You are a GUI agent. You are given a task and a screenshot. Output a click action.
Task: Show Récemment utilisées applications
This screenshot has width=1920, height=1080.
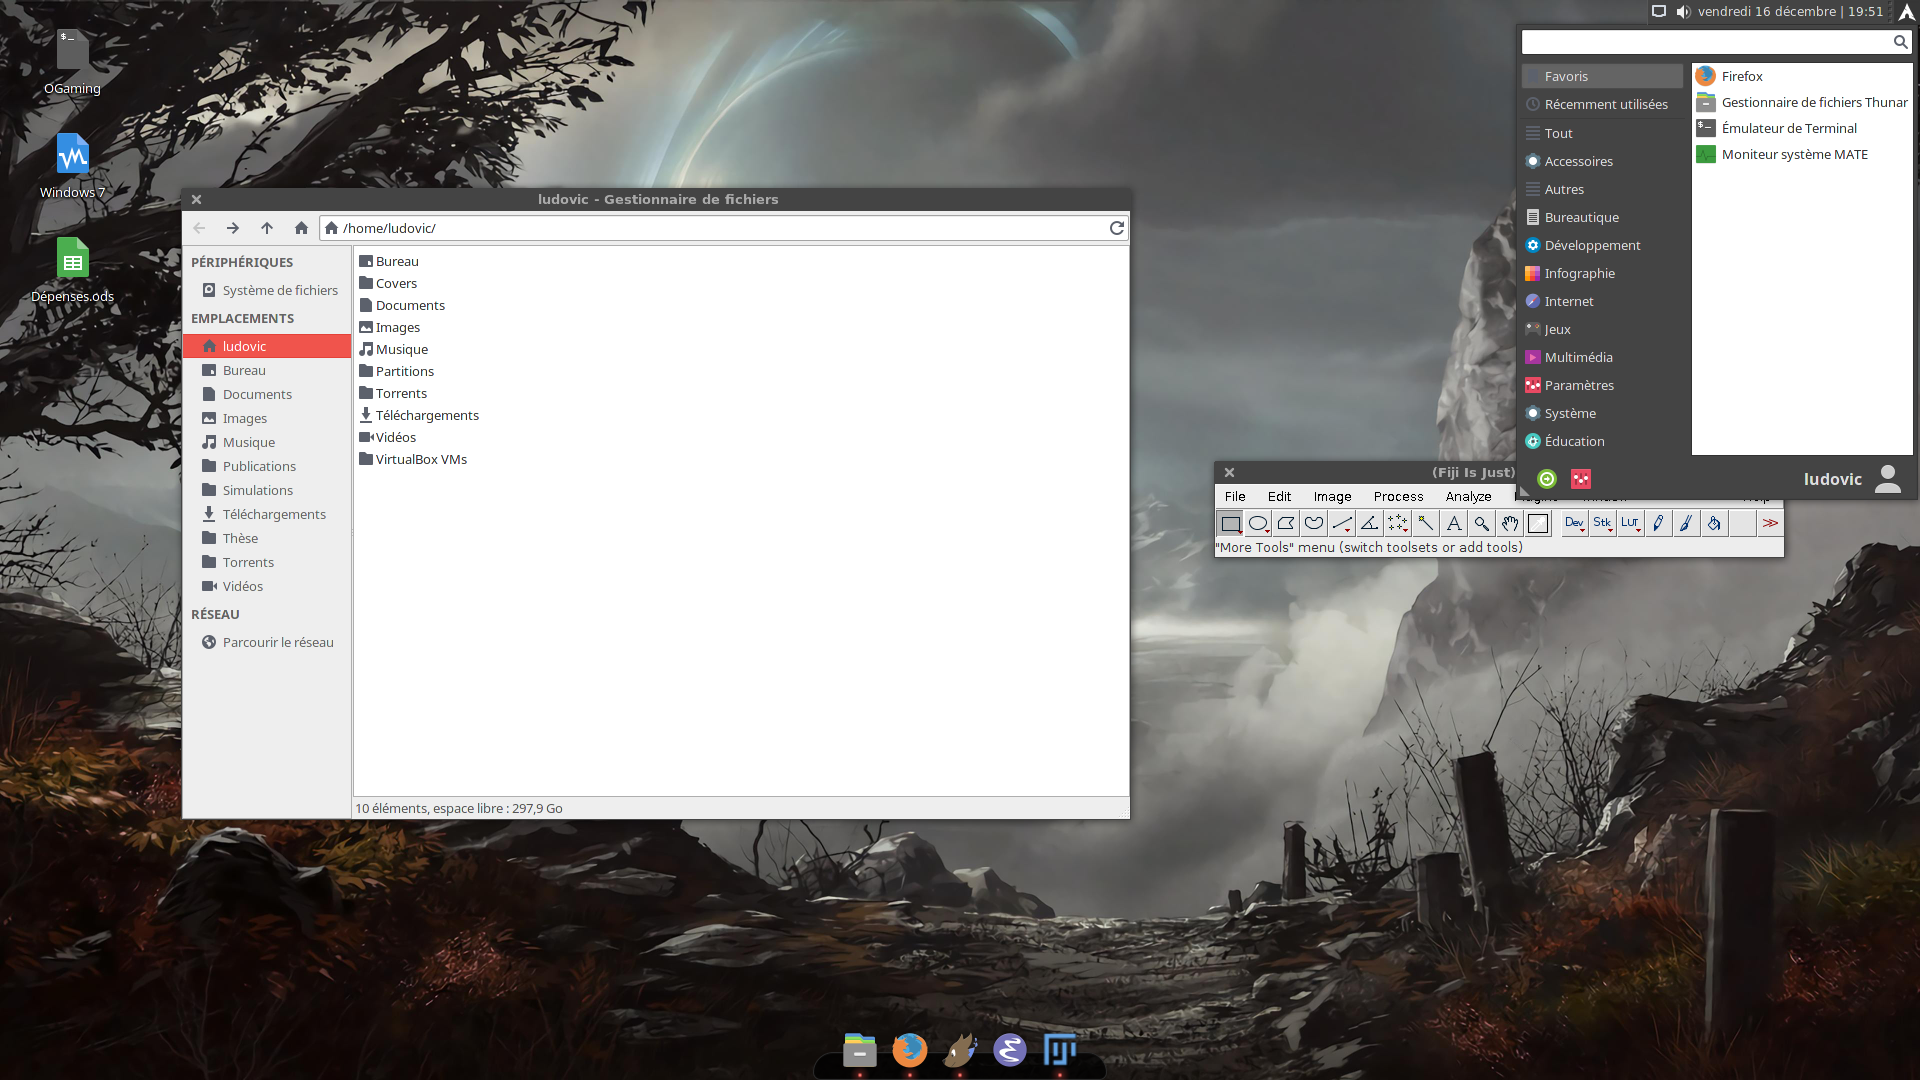[x=1603, y=104]
